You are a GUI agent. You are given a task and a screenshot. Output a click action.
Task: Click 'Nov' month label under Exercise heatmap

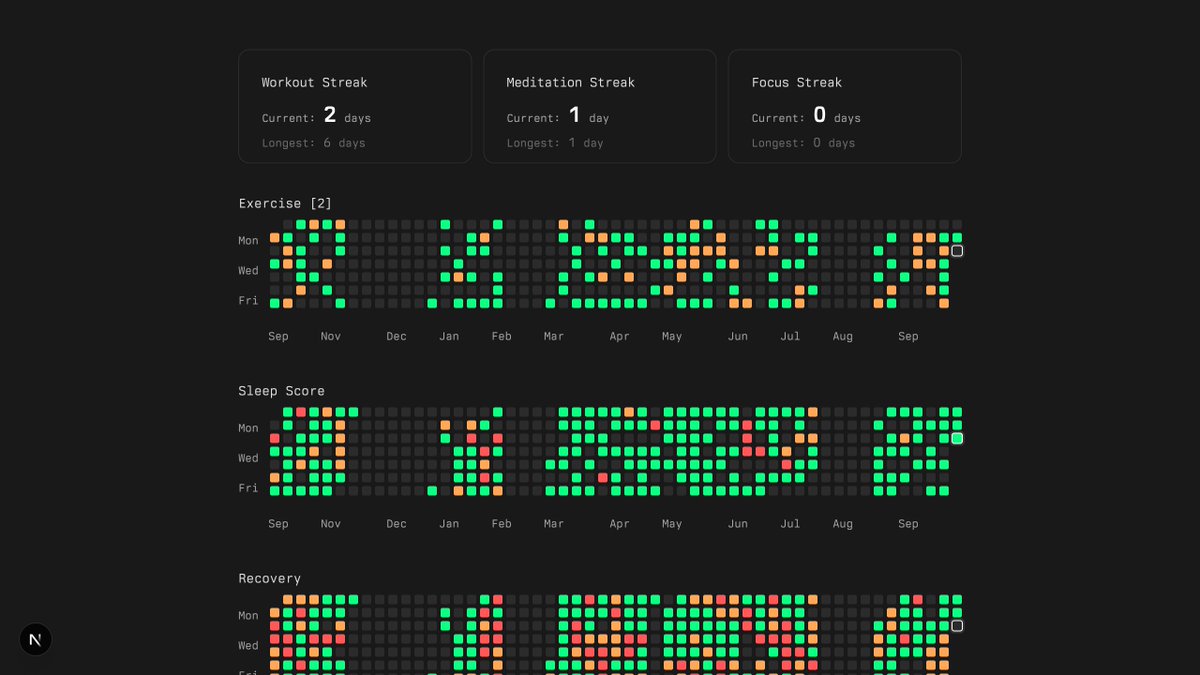(331, 336)
